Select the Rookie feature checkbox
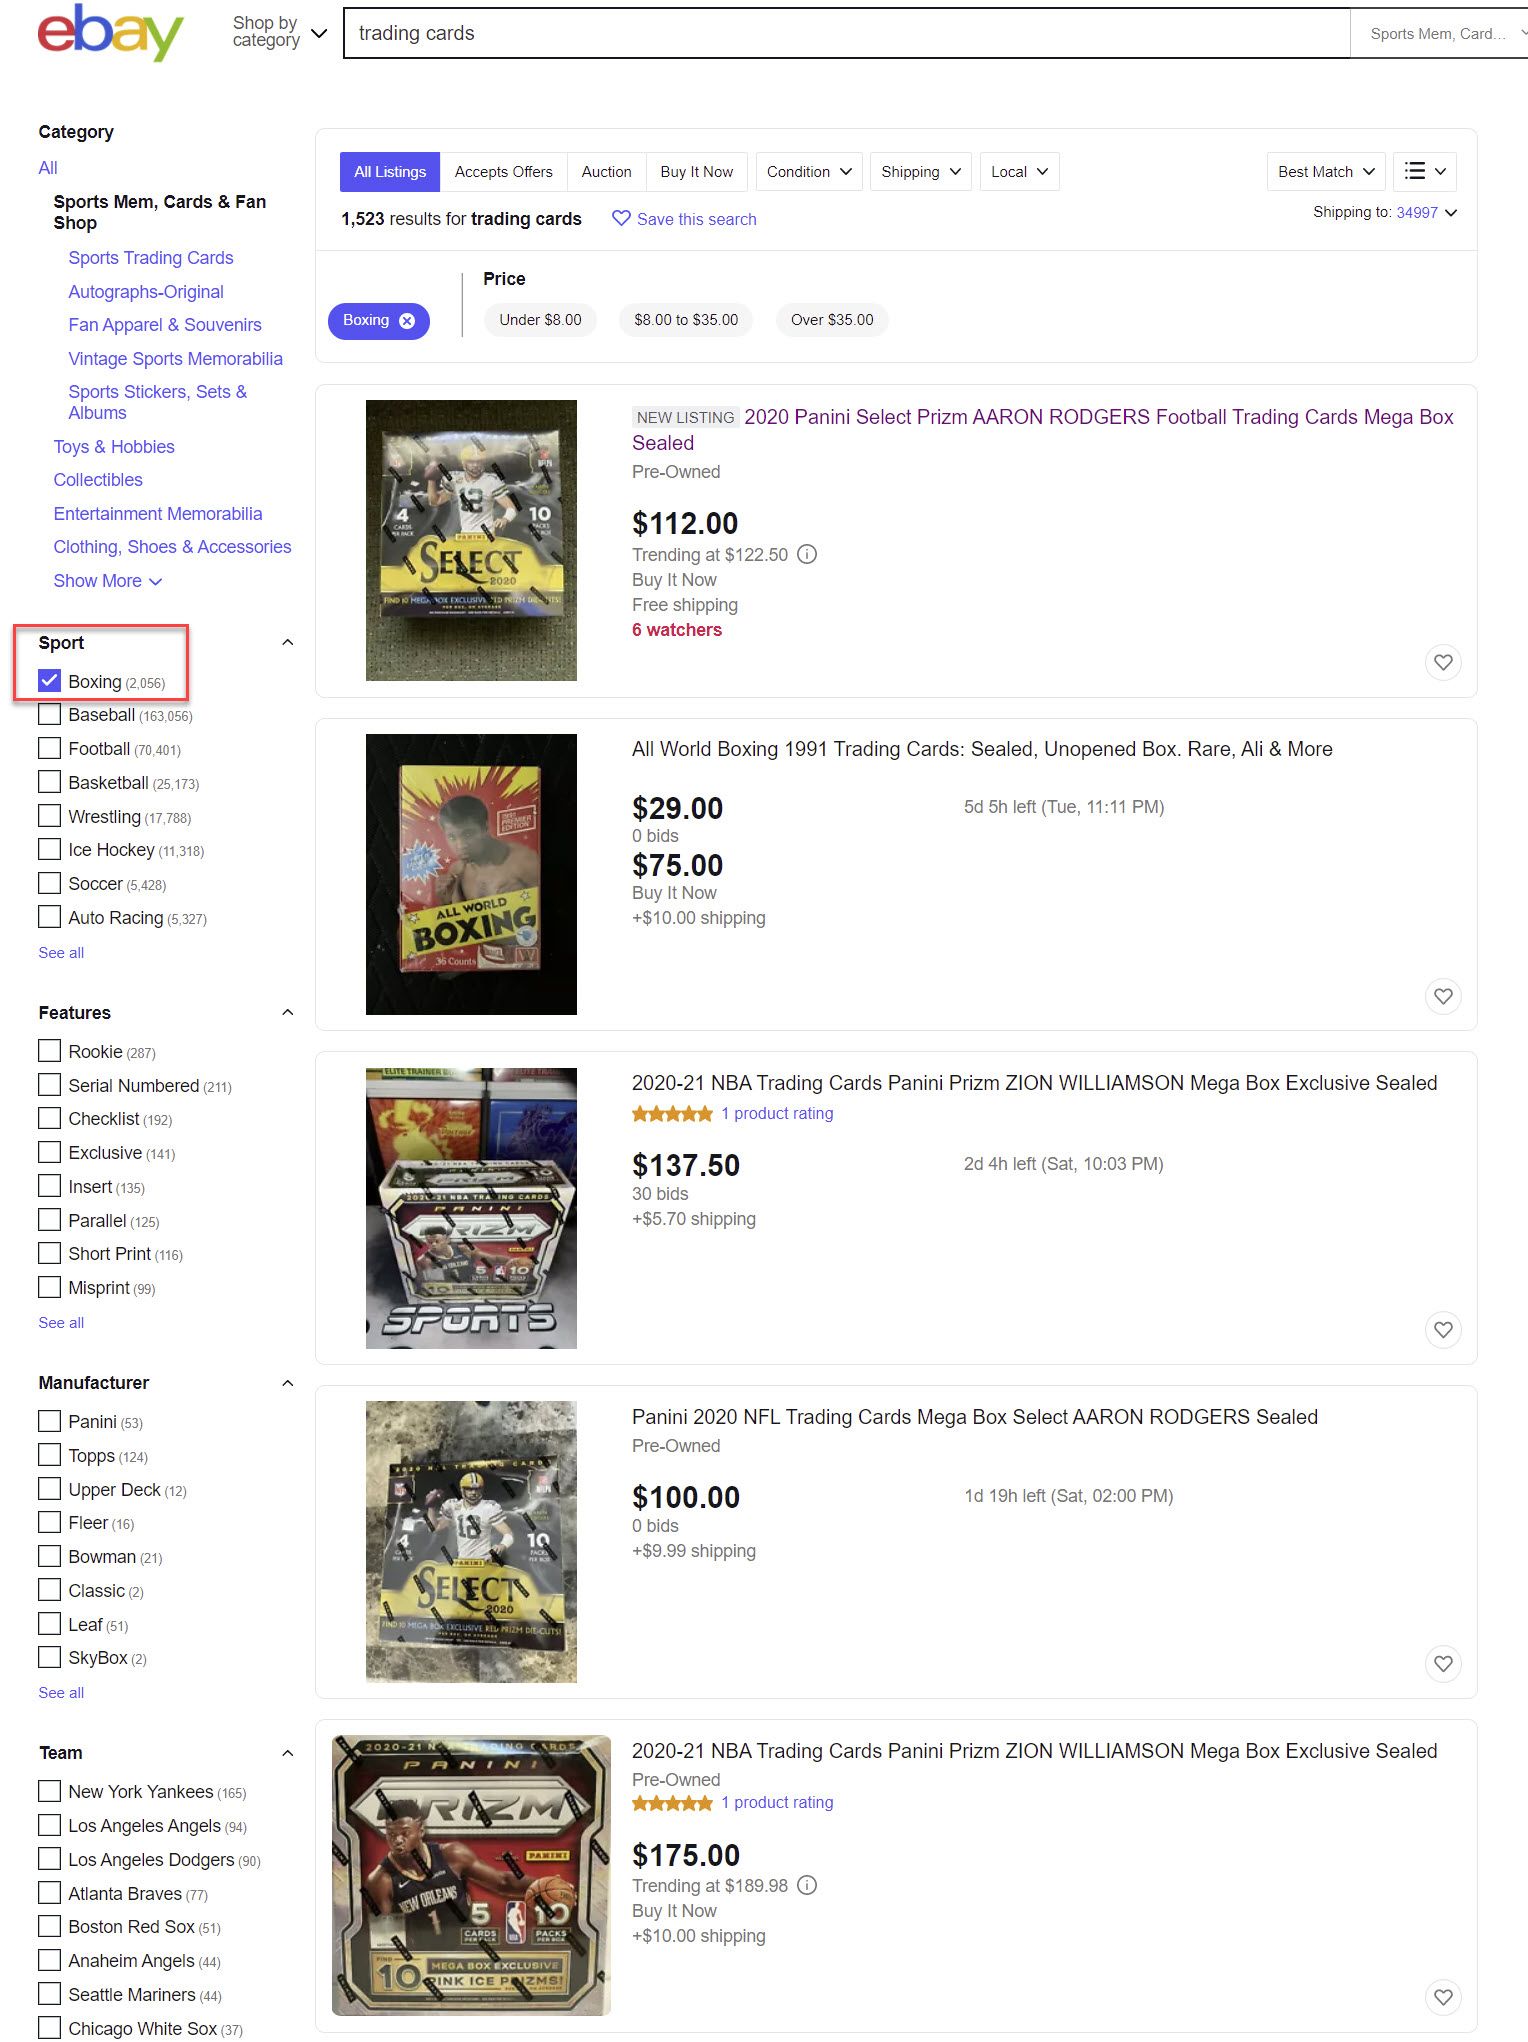Screen dimensions: 1528x2042 [x=49, y=1051]
